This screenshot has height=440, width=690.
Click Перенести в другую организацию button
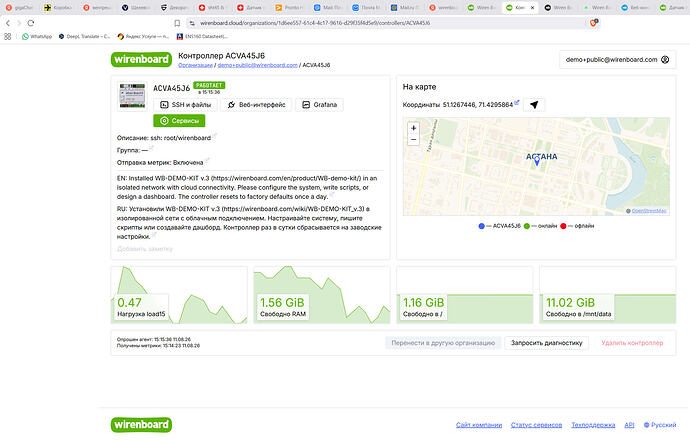pyautogui.click(x=443, y=343)
